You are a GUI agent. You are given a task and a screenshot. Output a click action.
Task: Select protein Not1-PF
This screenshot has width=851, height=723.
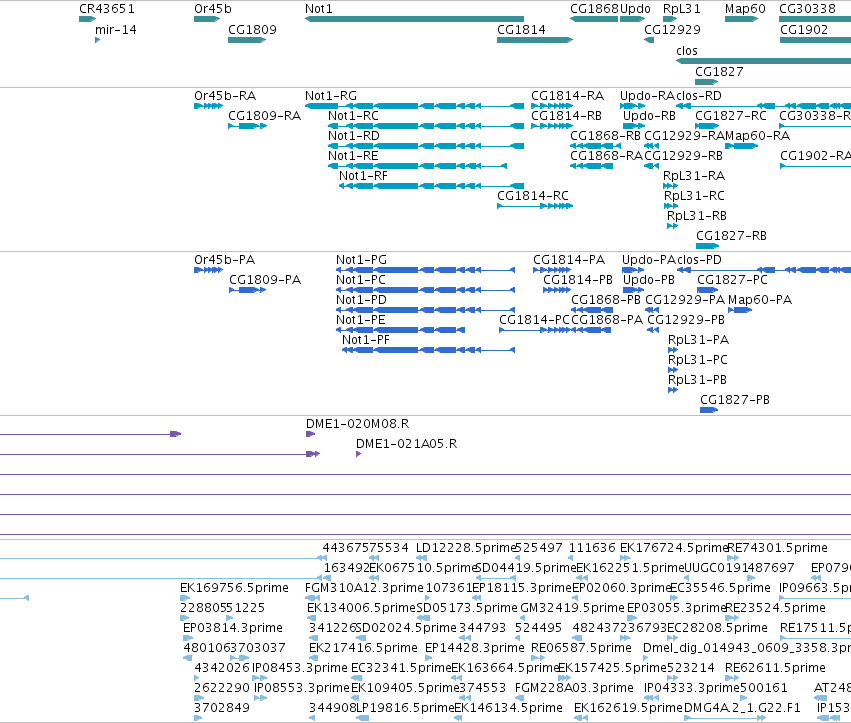tap(428, 350)
